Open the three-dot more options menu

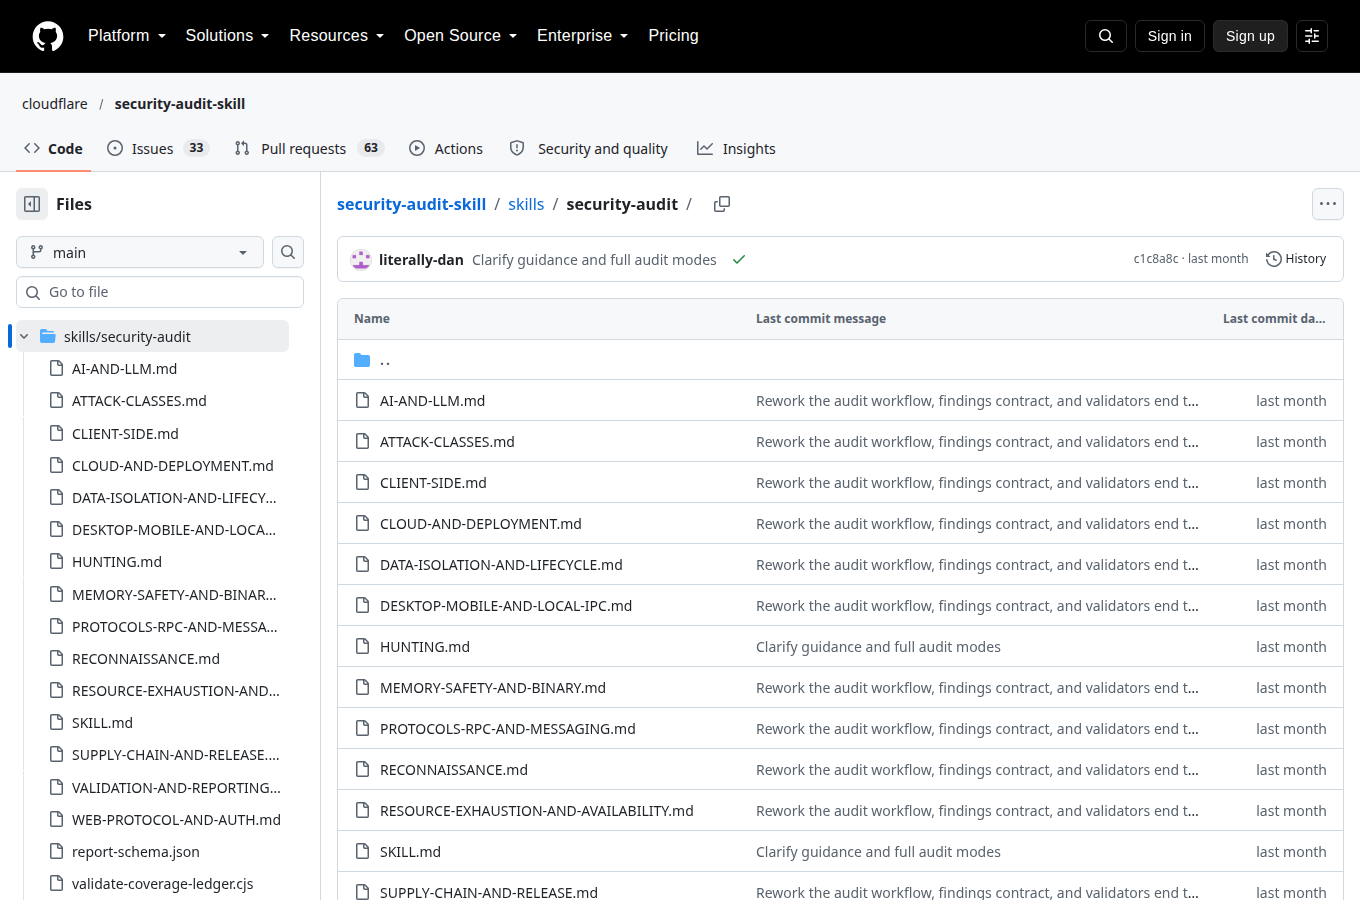coord(1328,204)
